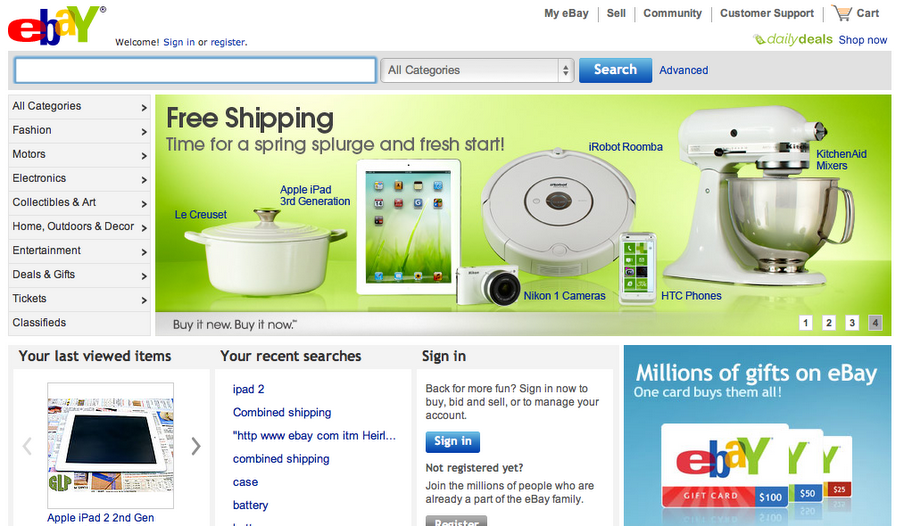Click the blue Search button
The image size is (912, 526).
pyautogui.click(x=615, y=70)
